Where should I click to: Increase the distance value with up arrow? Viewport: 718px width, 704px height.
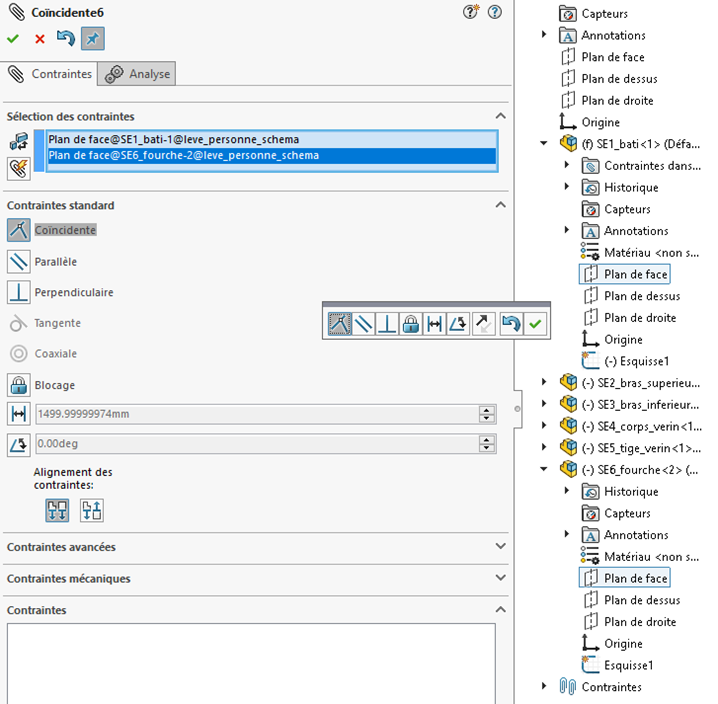[487, 409]
